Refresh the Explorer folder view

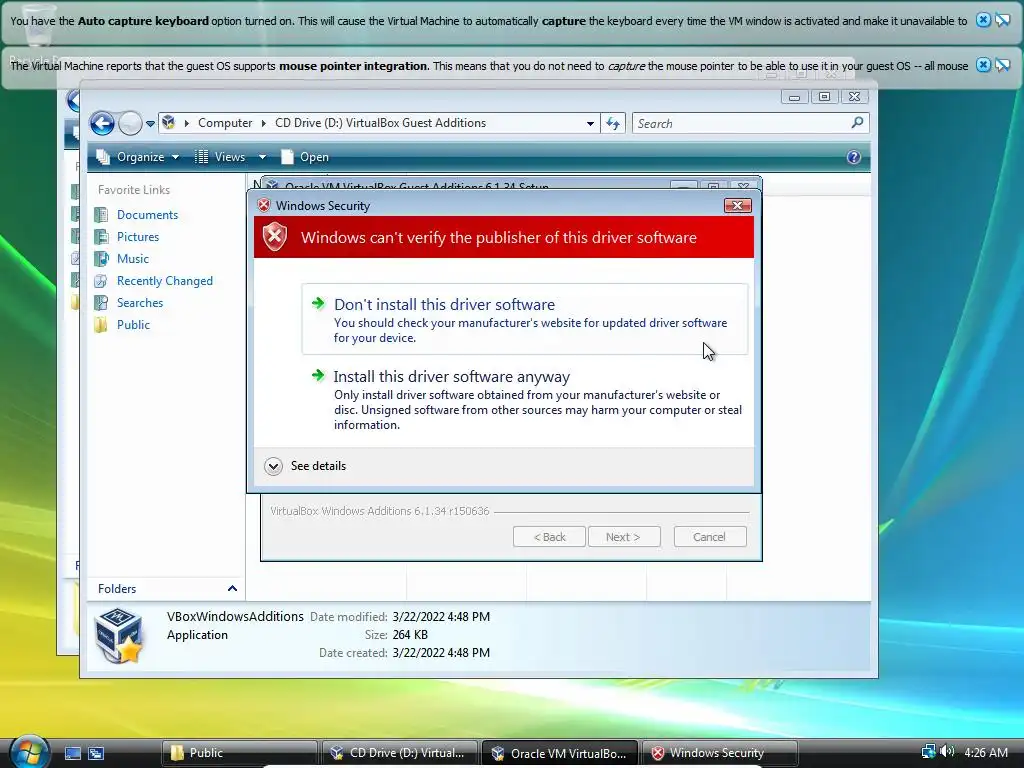pyautogui.click(x=613, y=123)
